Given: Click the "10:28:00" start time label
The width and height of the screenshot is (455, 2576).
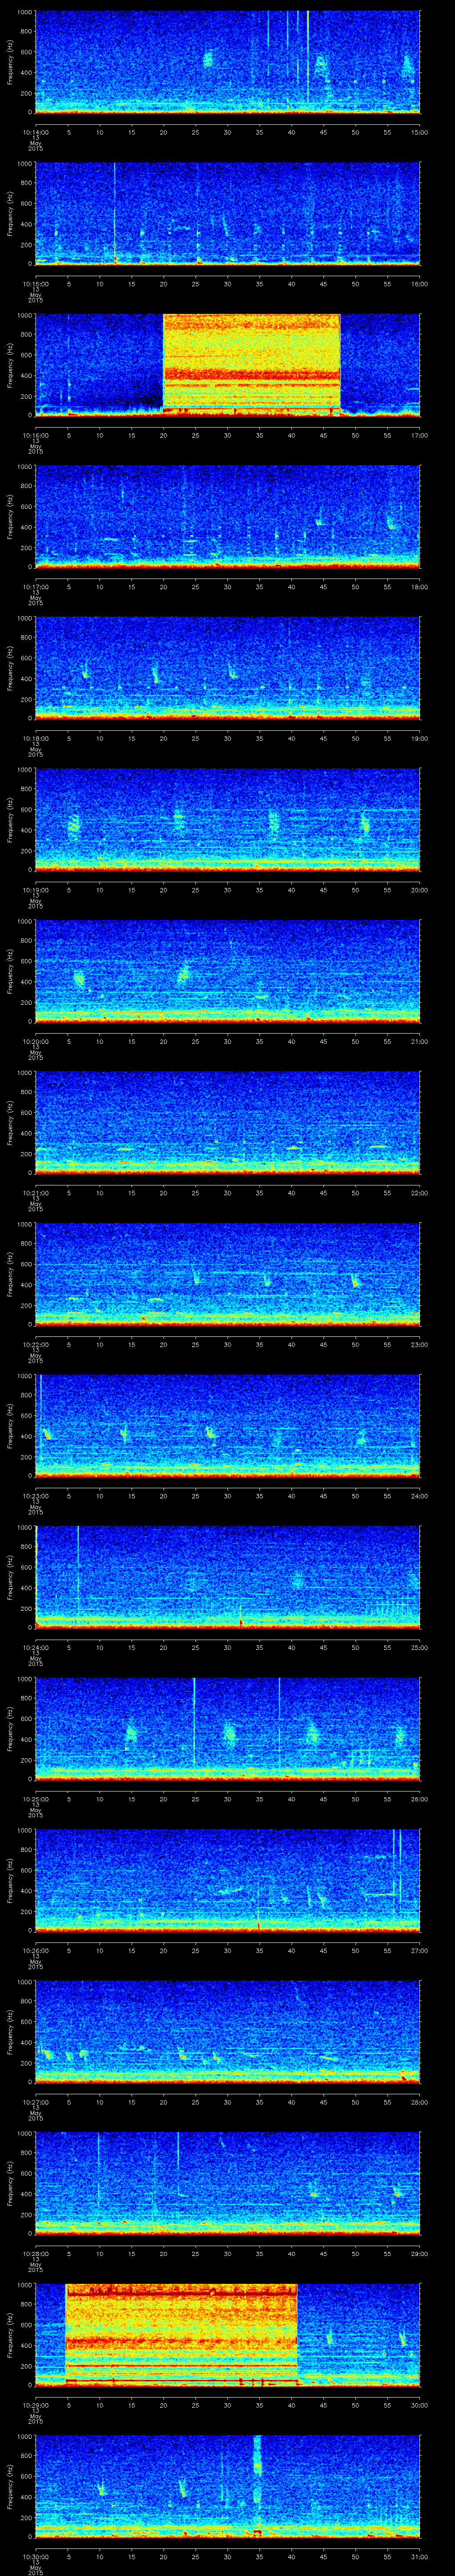Looking at the screenshot, I should pyautogui.click(x=35, y=2252).
